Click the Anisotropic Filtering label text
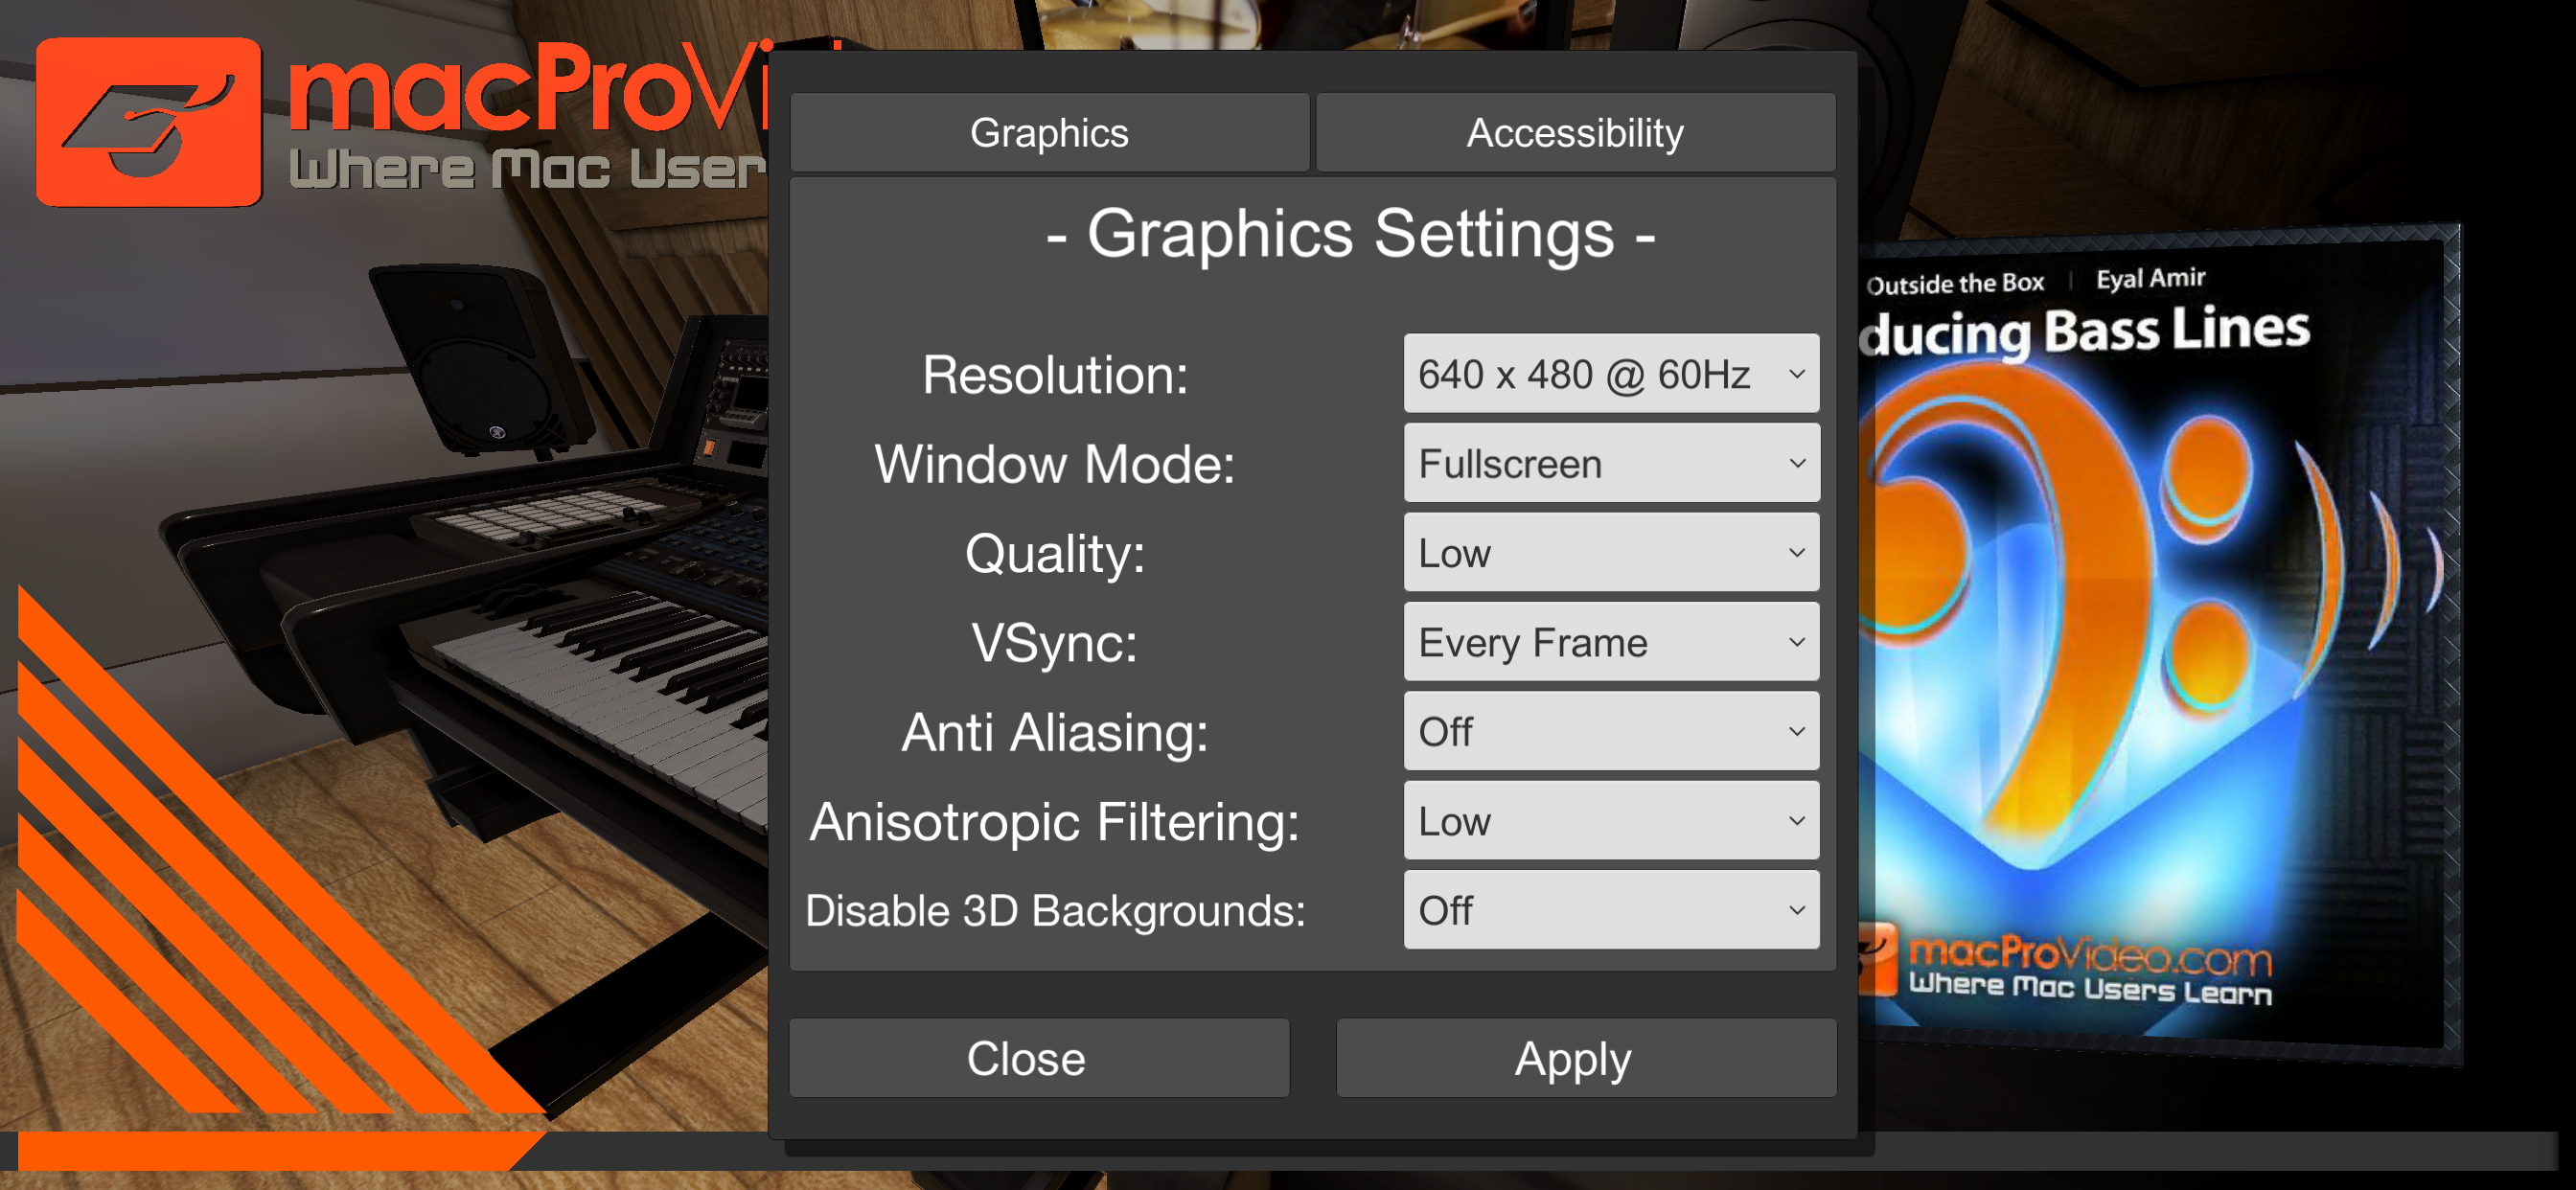The width and height of the screenshot is (2576, 1190). (x=1055, y=822)
